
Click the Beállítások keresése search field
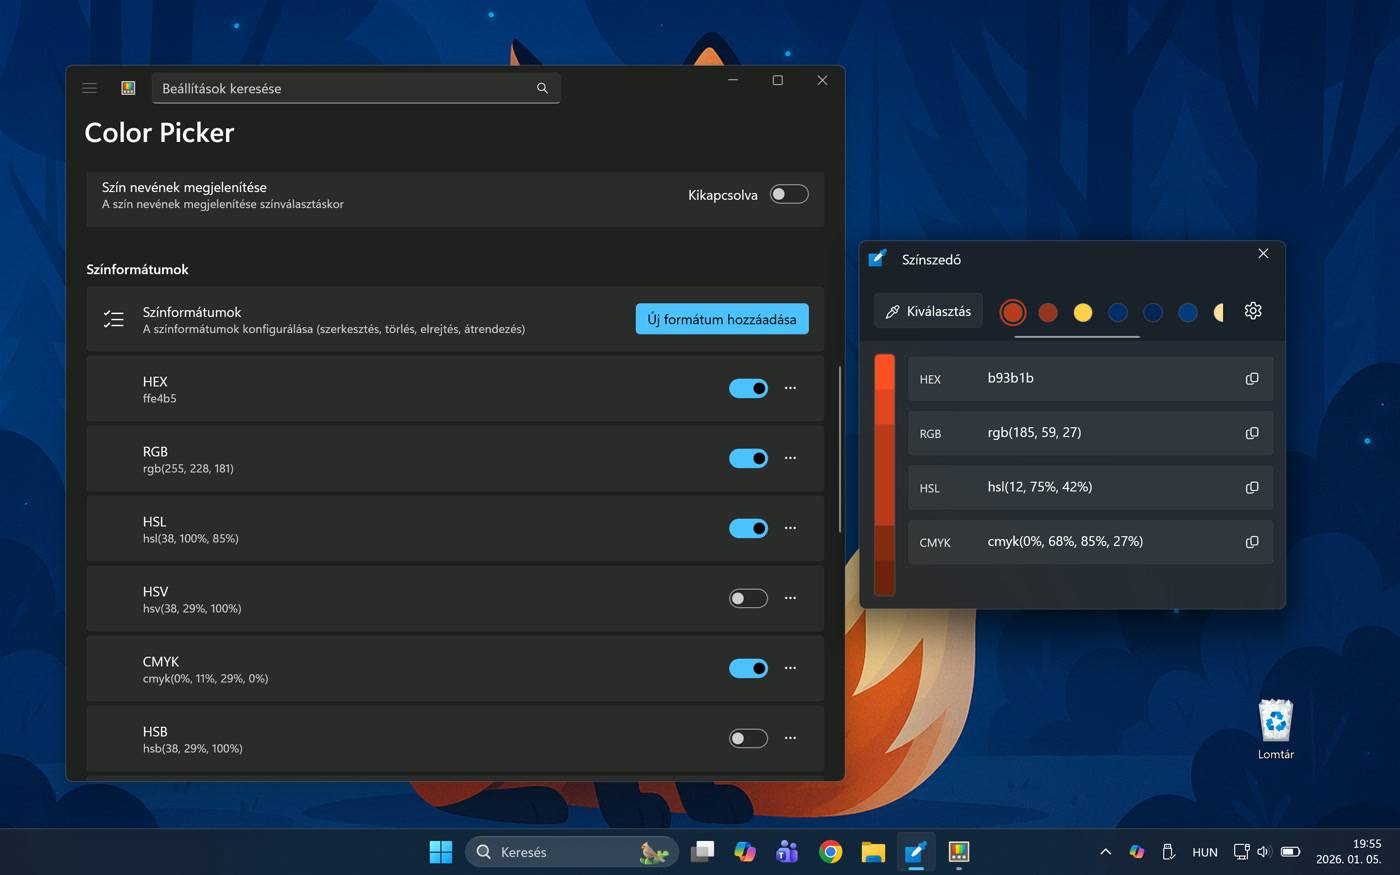356,88
